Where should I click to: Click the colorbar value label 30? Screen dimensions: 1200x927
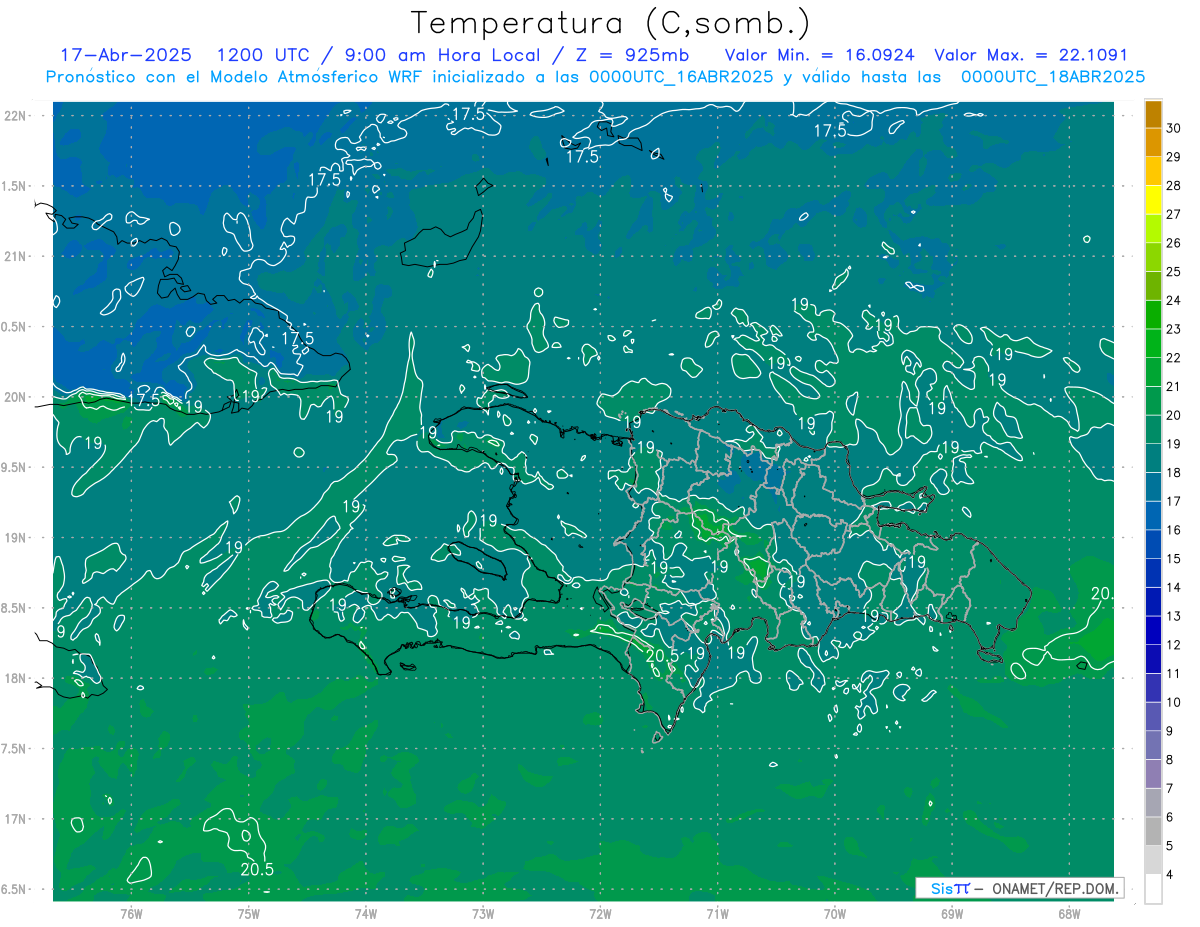(x=1174, y=127)
